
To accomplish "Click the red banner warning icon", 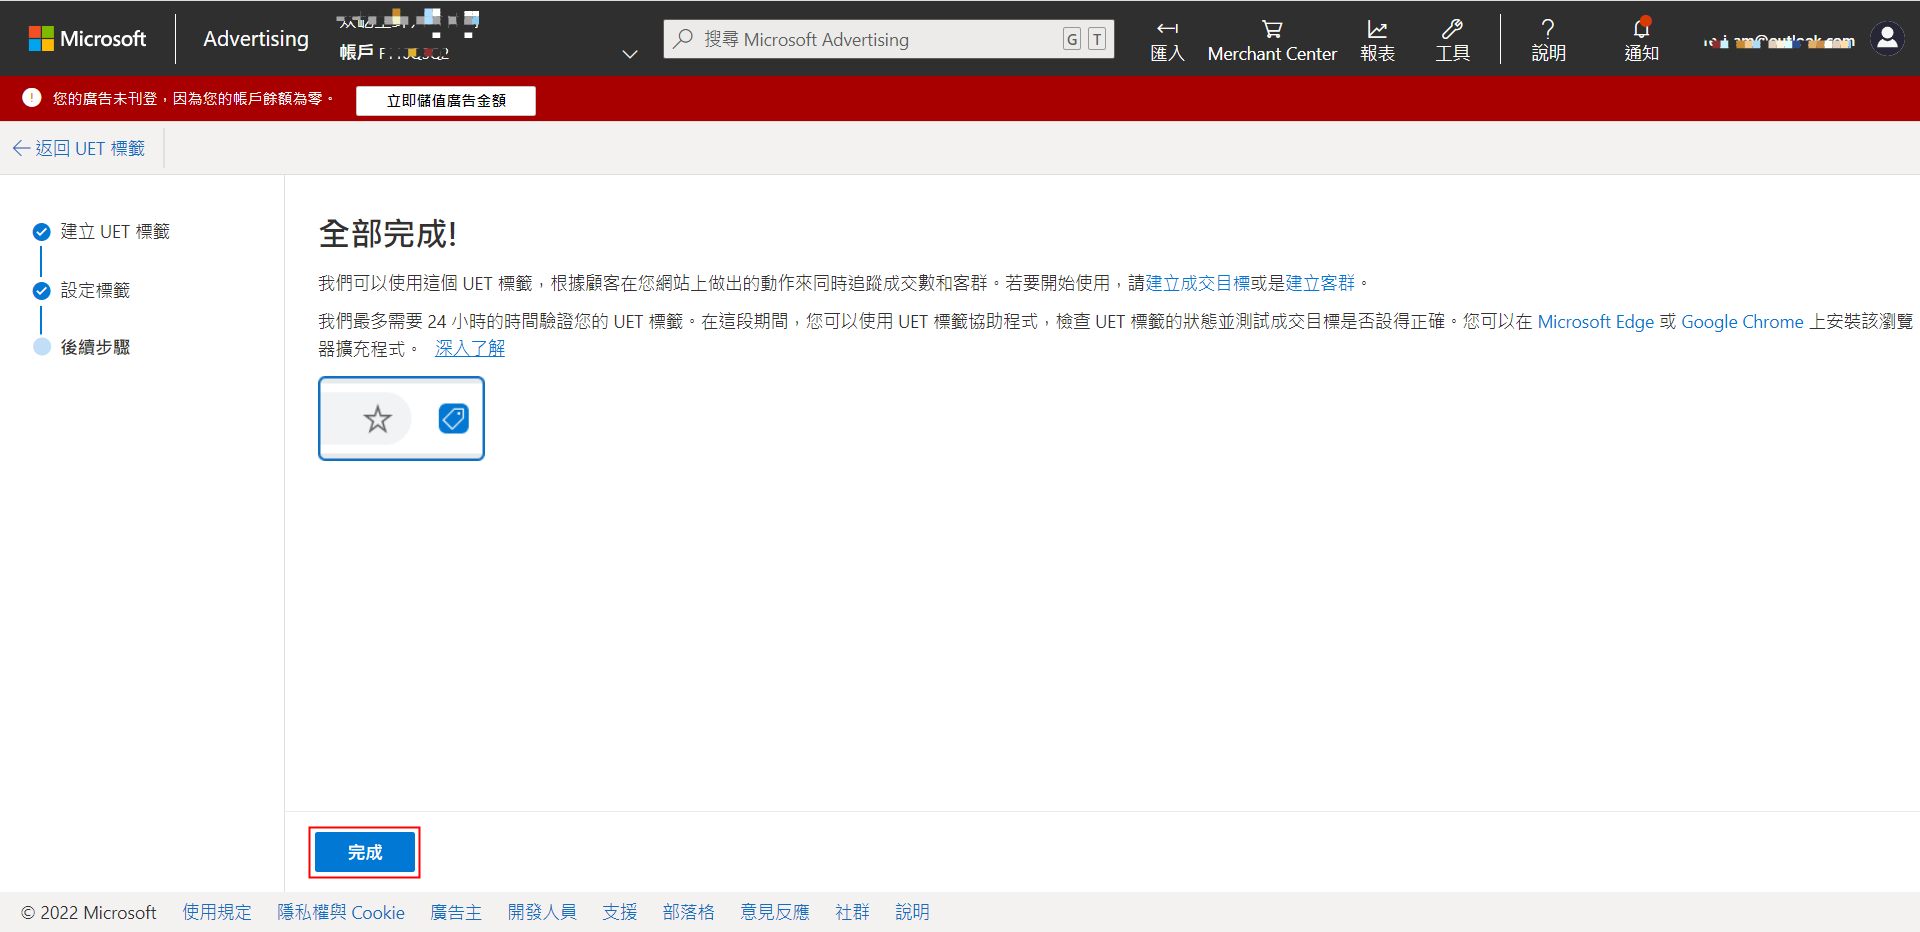I will pos(32,98).
